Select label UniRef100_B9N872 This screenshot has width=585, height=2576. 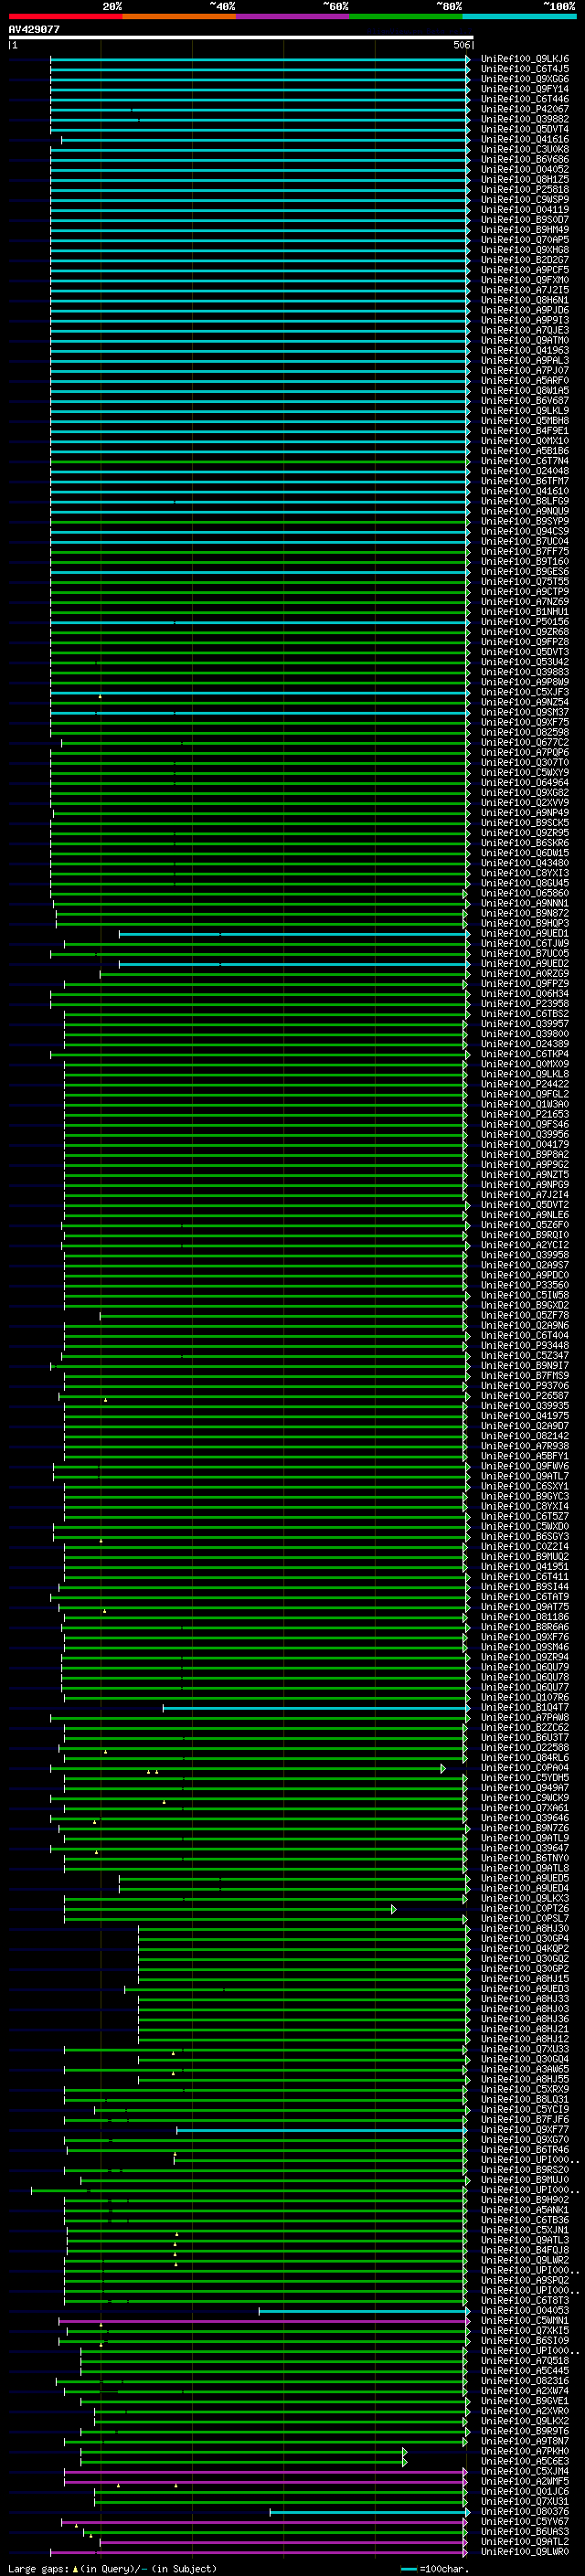[x=525, y=913]
